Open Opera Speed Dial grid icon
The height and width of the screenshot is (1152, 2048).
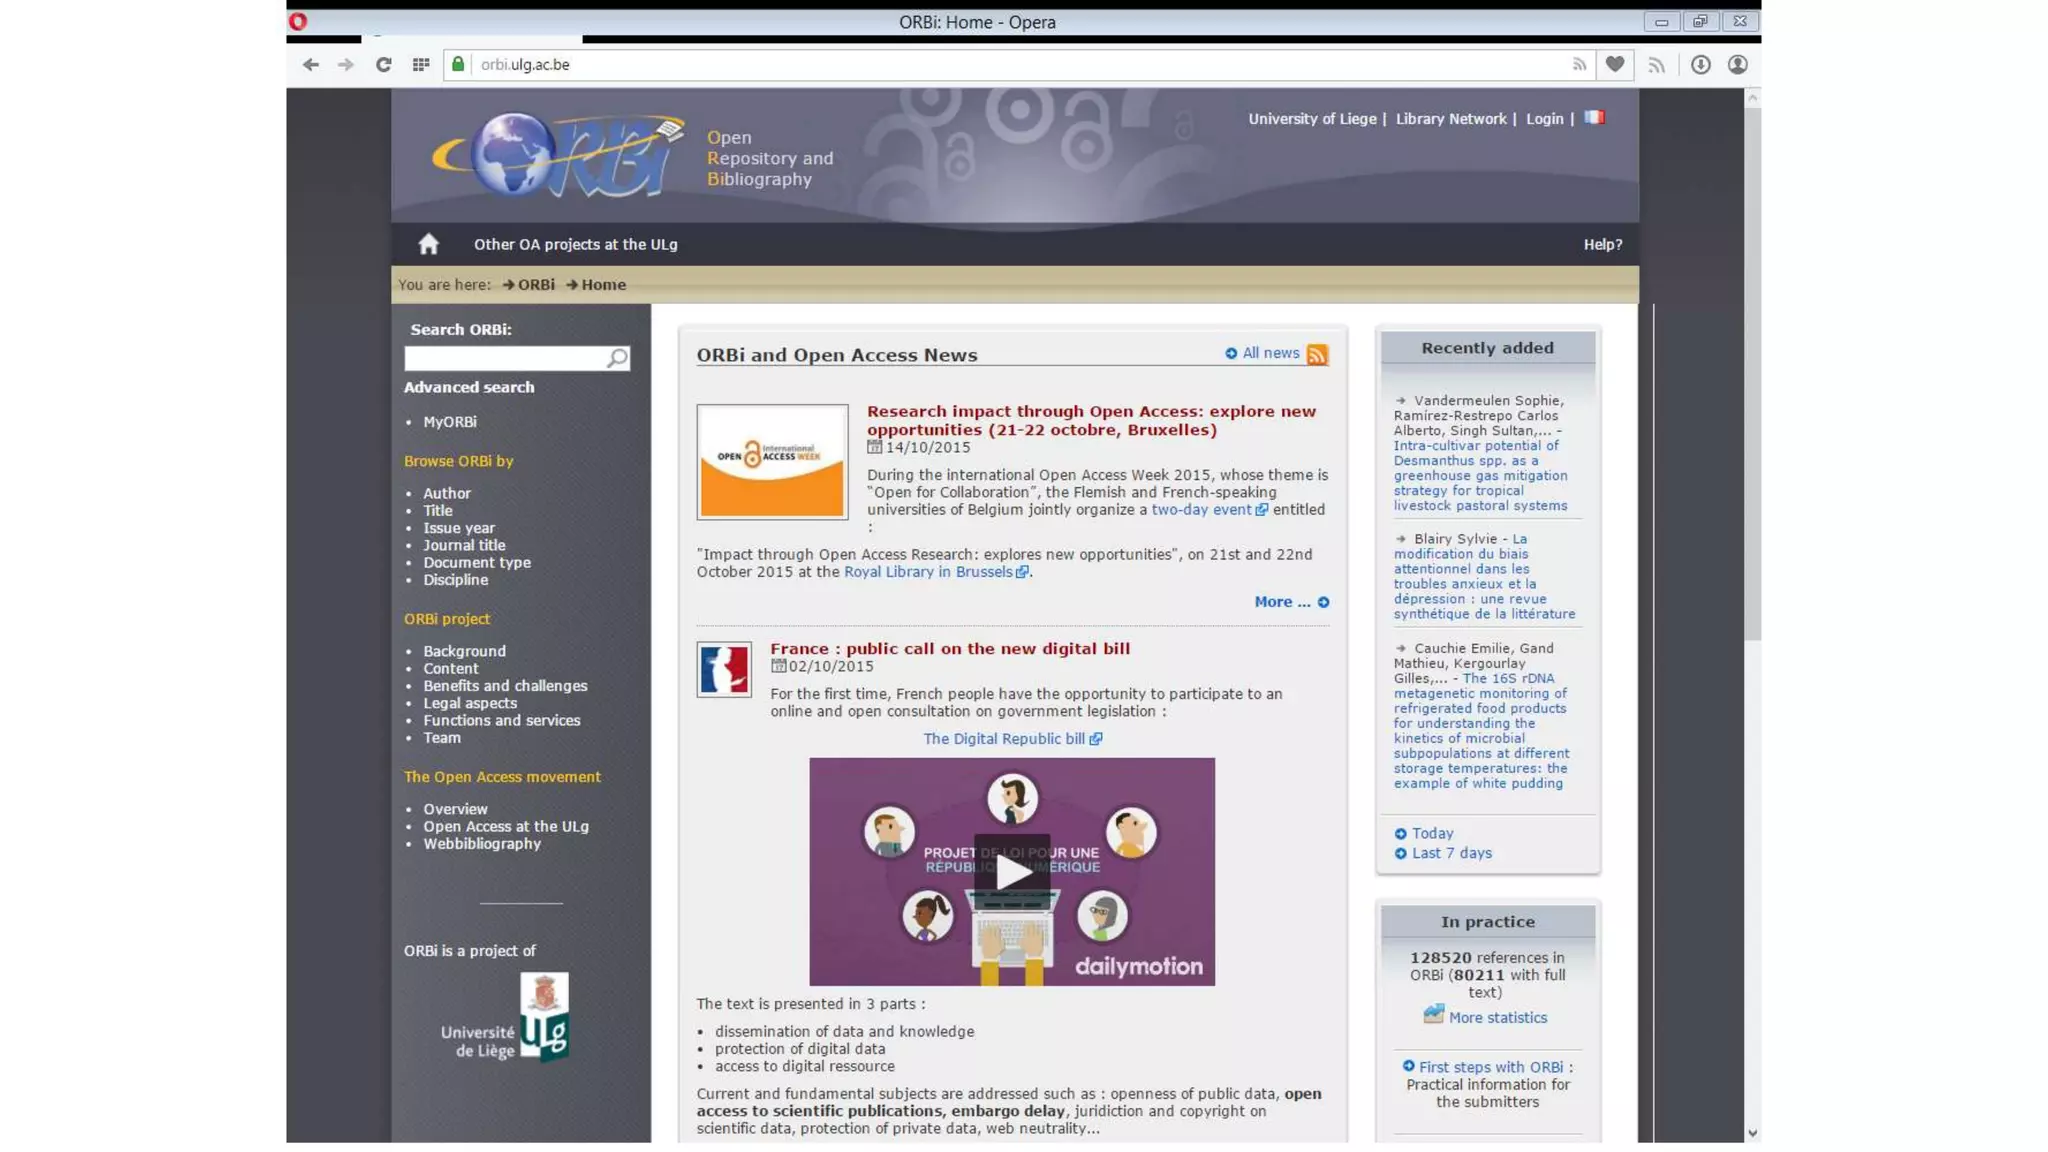(x=421, y=64)
